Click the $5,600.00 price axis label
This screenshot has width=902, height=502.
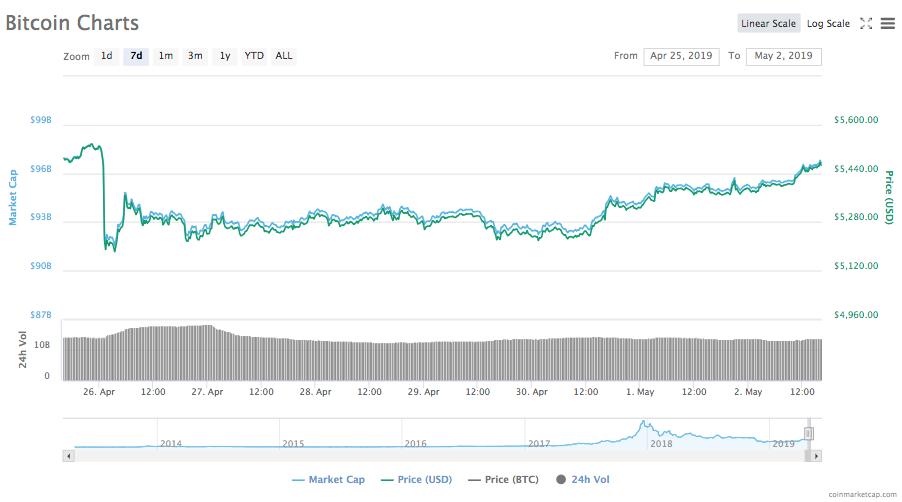pyautogui.click(x=856, y=120)
